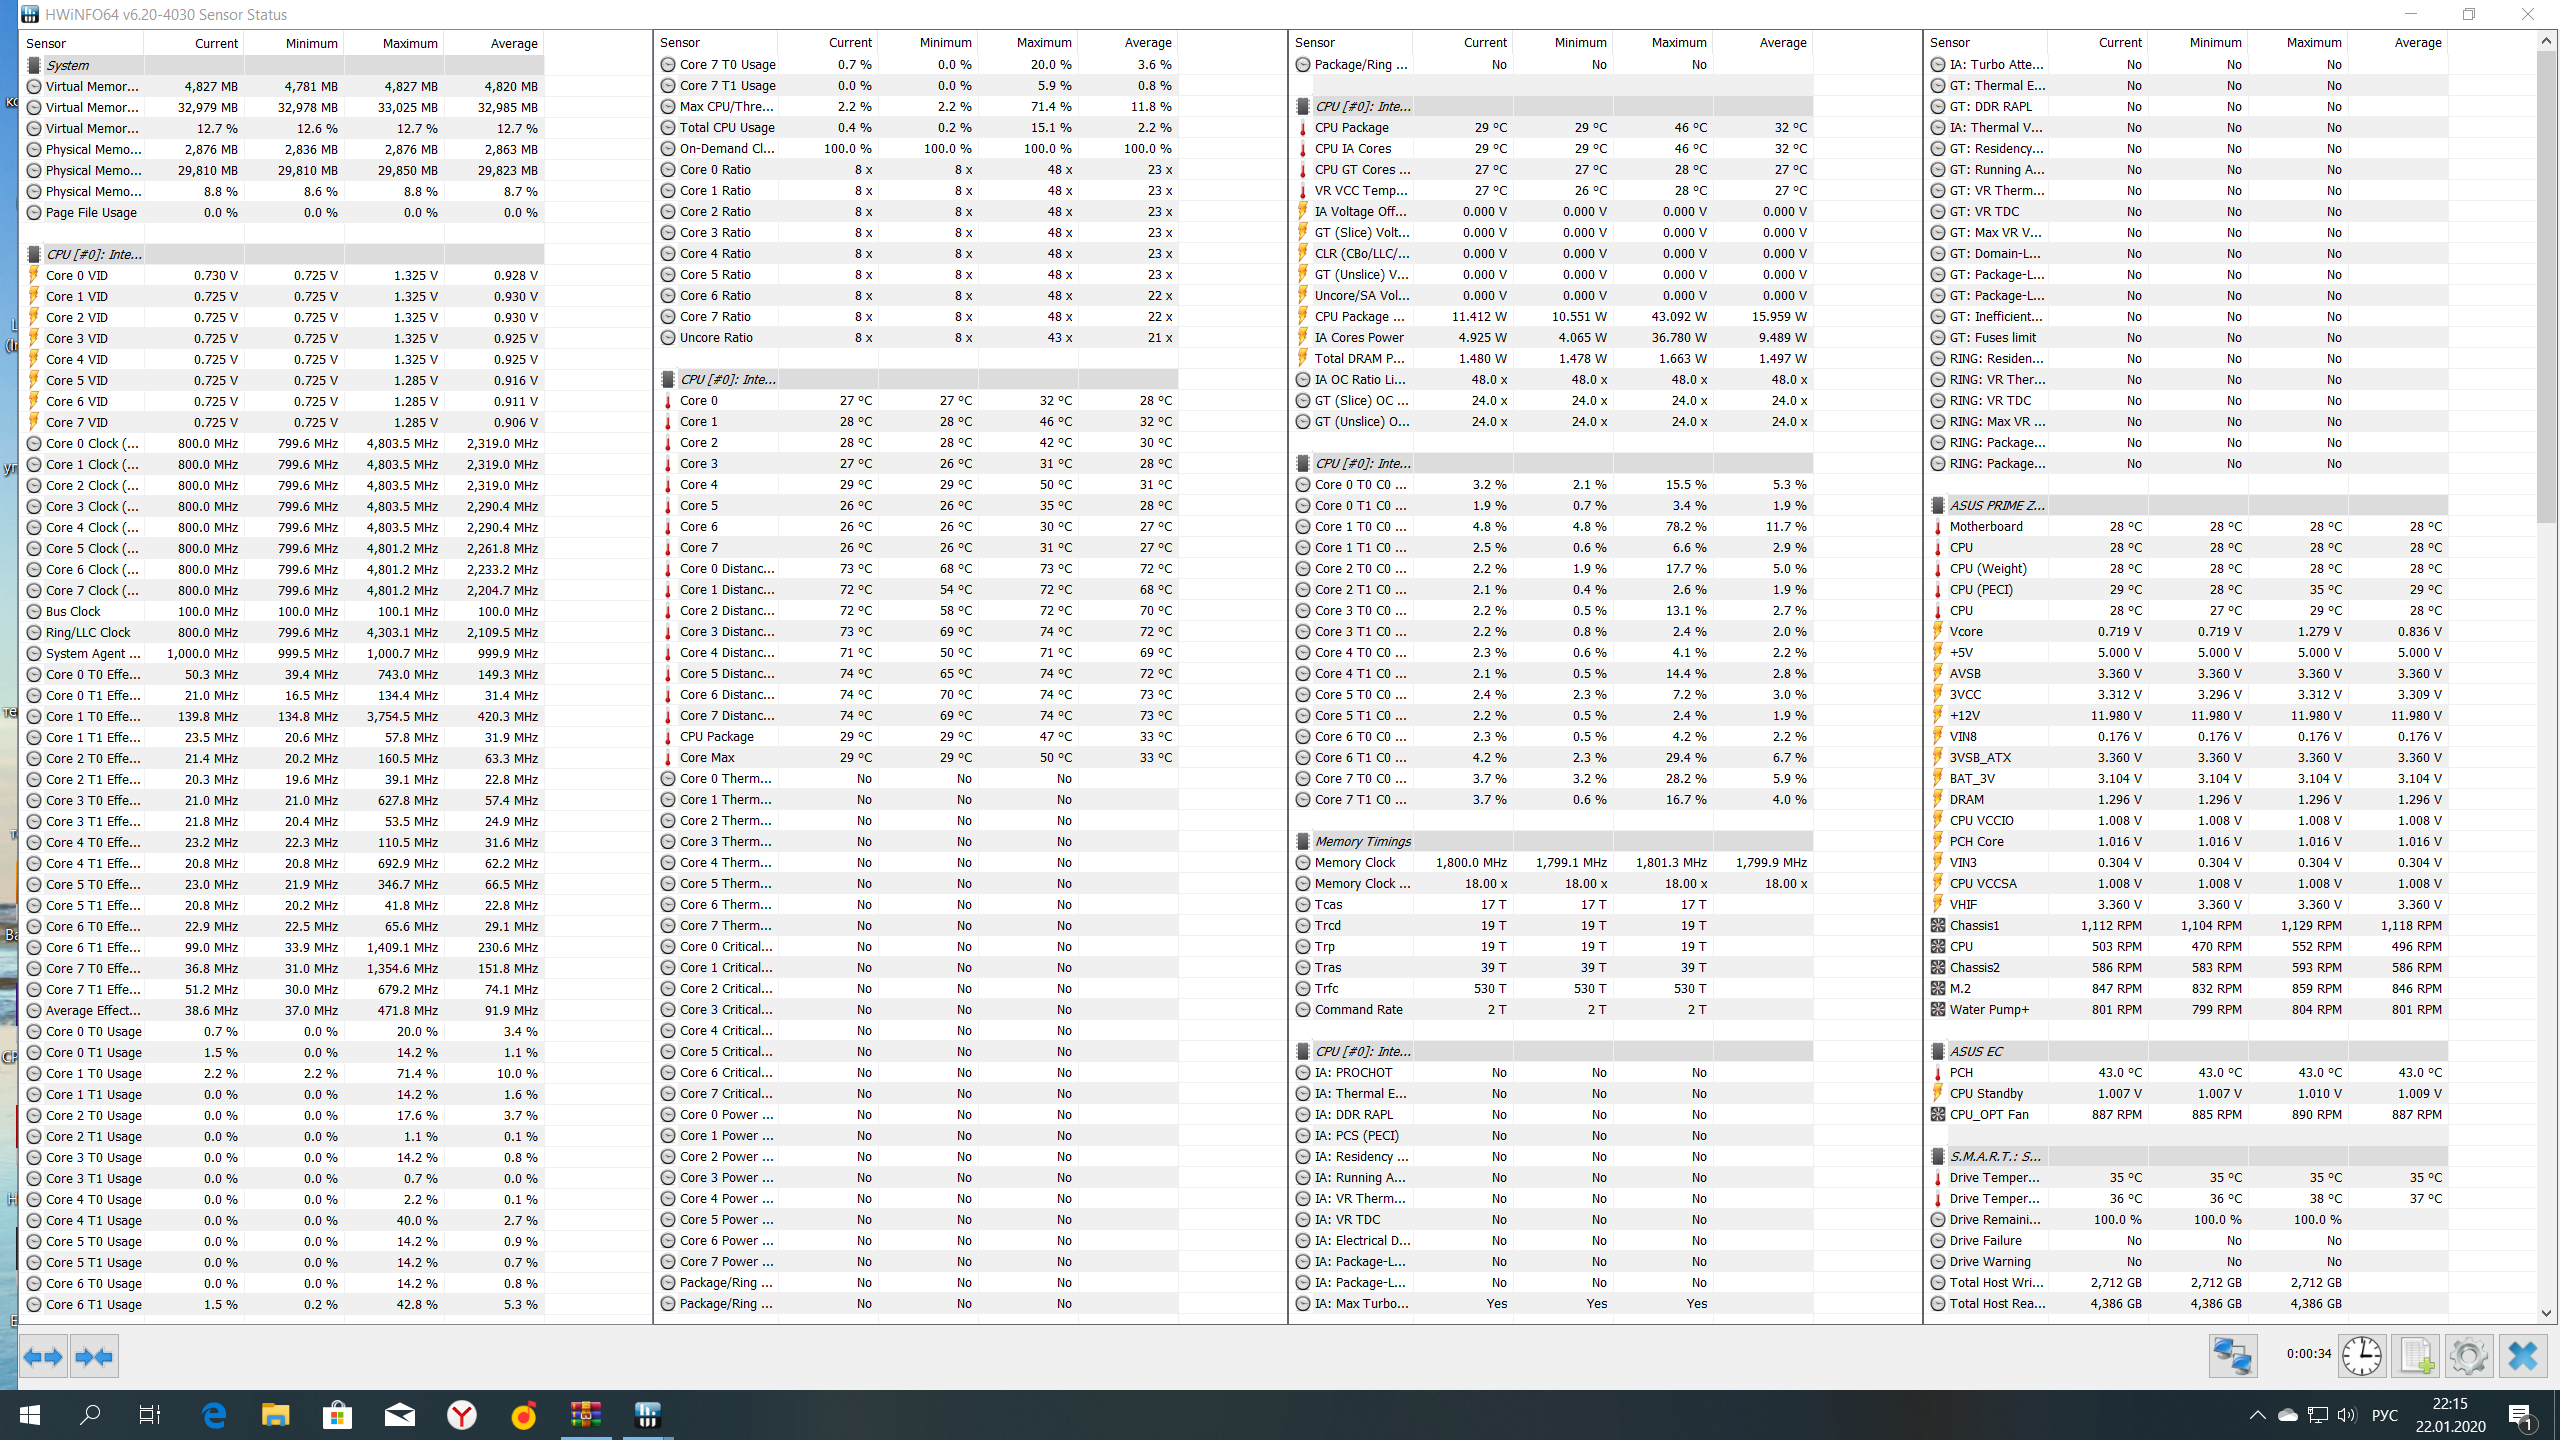Open HWiNFO icon in the Windows taskbar
This screenshot has height=1440, width=2560.
coord(647,1415)
